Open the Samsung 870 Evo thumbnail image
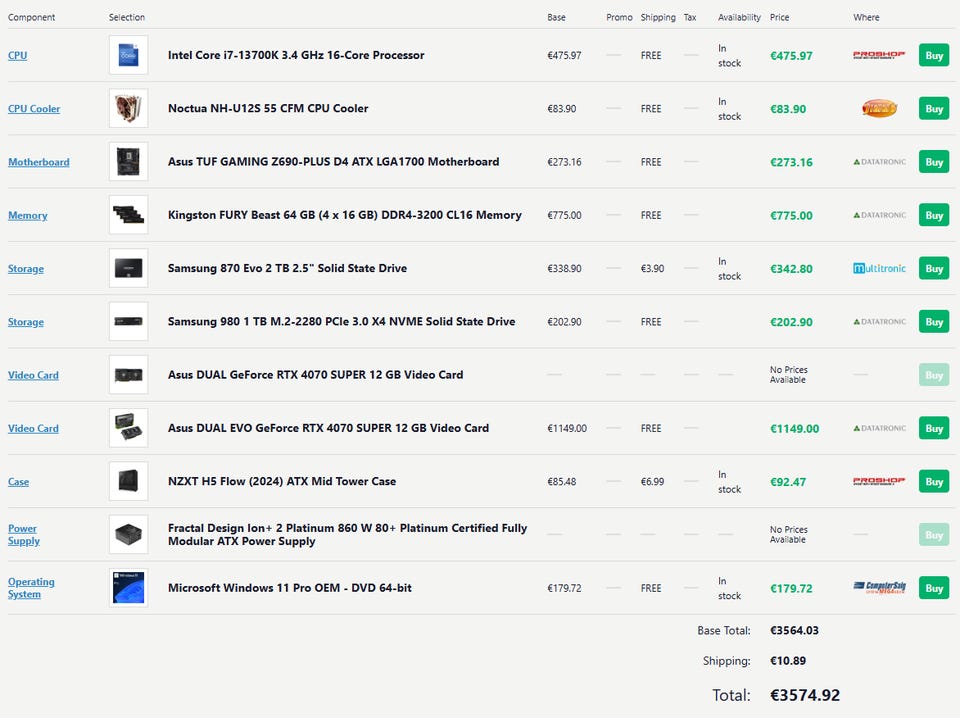960x718 pixels. coord(129,268)
